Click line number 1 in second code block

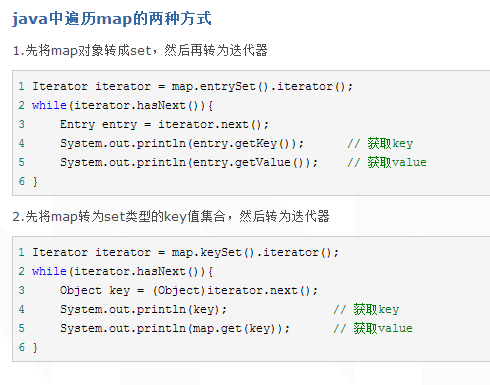click(22, 252)
